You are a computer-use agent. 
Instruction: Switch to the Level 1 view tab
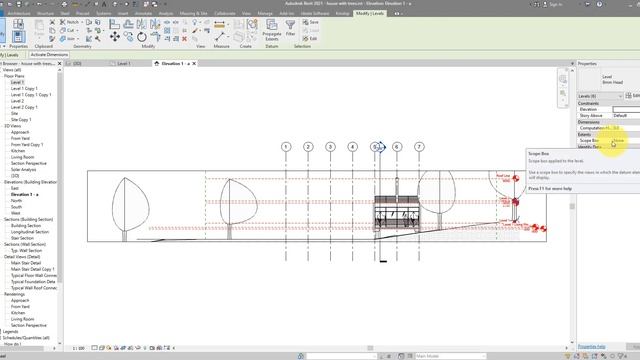pos(123,64)
